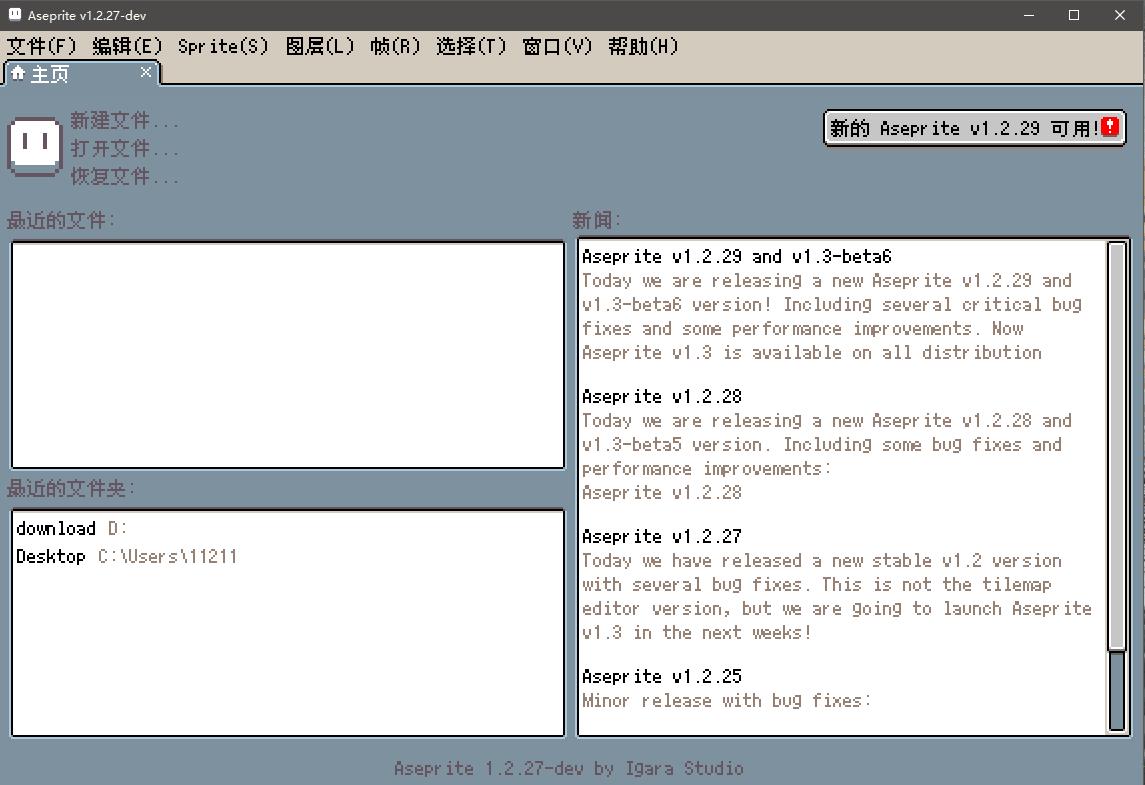Click the home icon on the 主页 tab
The image size is (1145, 785).
[x=18, y=74]
